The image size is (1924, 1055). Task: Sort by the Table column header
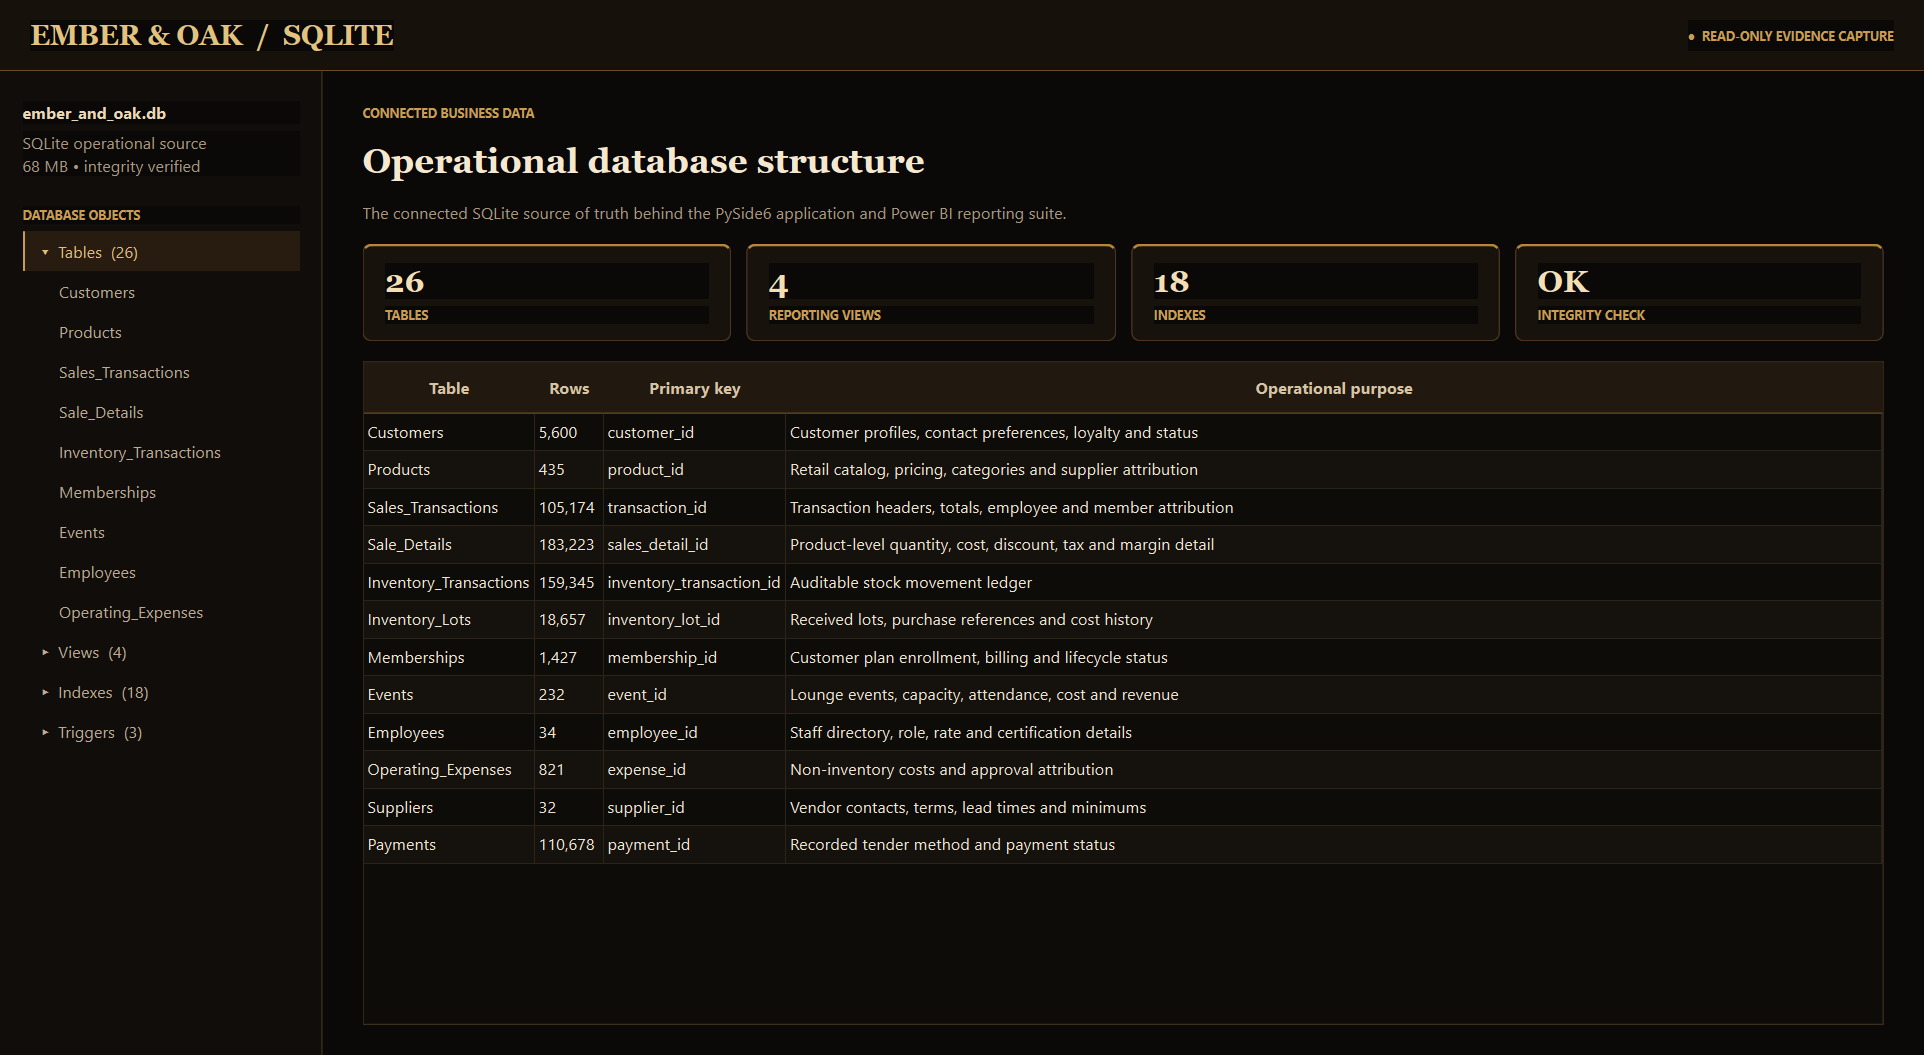(x=449, y=388)
